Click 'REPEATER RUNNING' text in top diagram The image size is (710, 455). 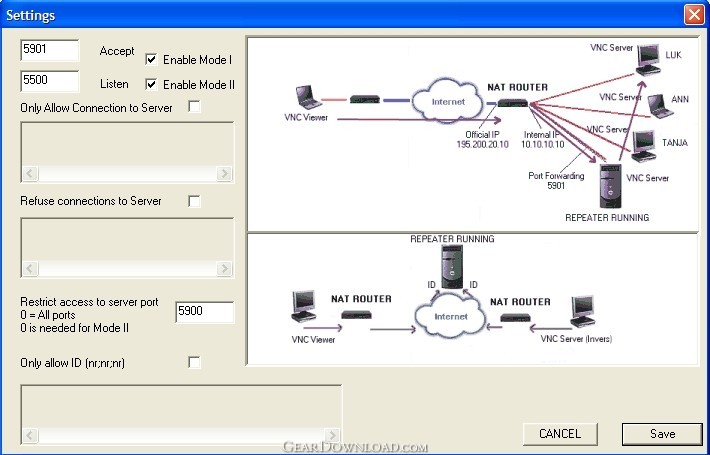pyautogui.click(x=607, y=218)
